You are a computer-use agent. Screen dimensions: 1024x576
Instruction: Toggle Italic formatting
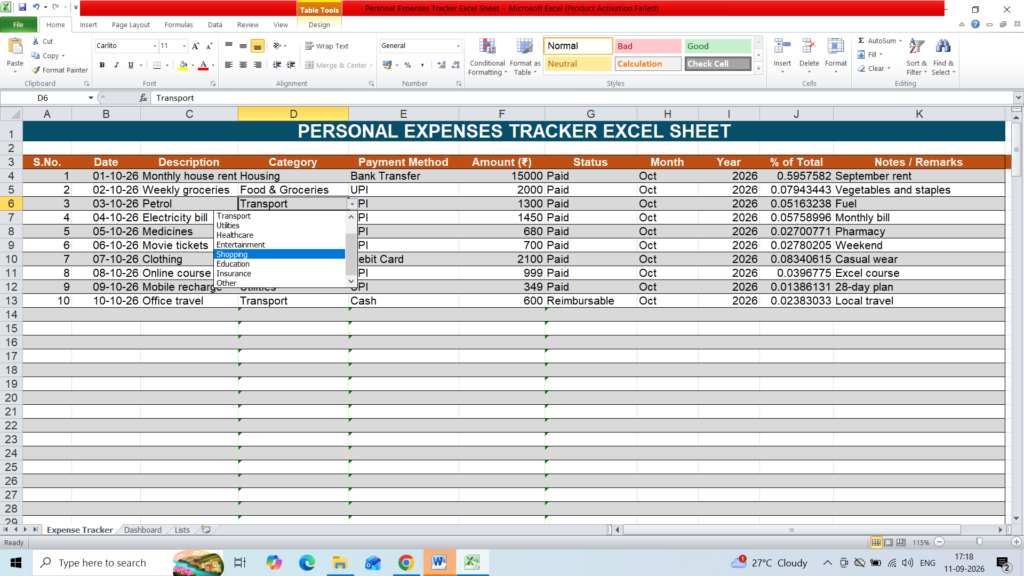click(x=116, y=65)
